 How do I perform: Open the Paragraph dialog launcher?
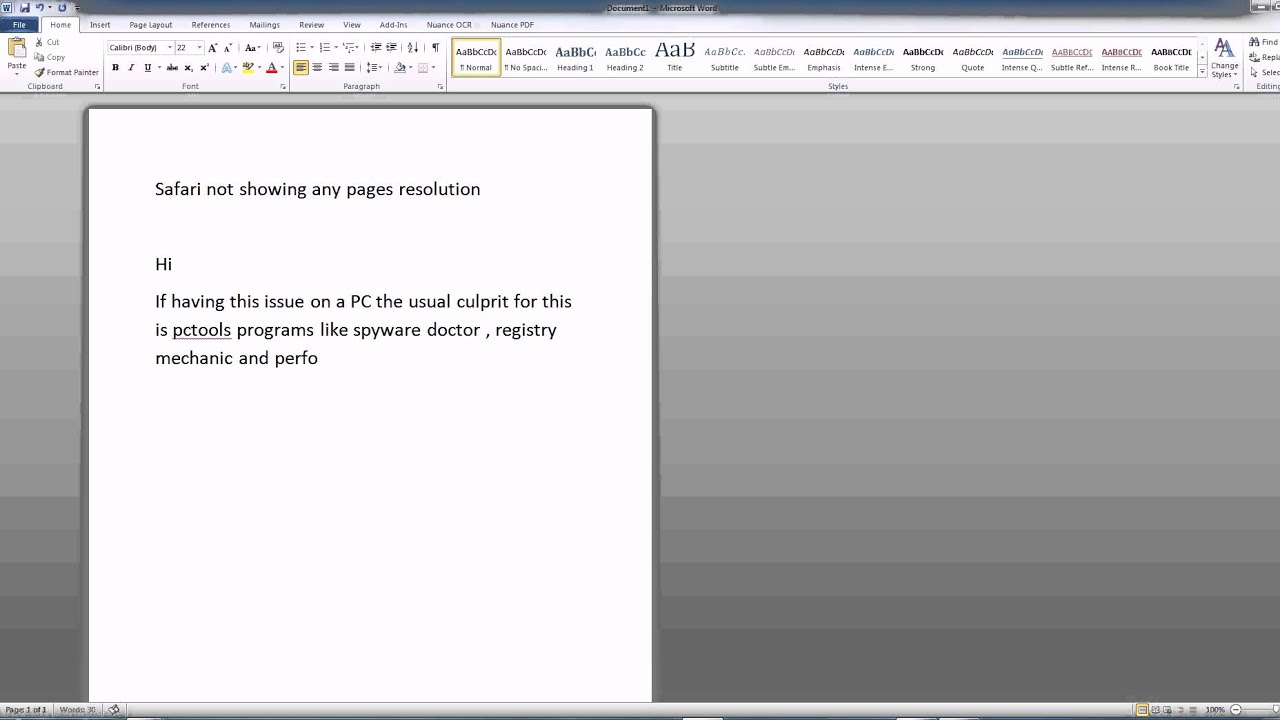click(x=440, y=87)
